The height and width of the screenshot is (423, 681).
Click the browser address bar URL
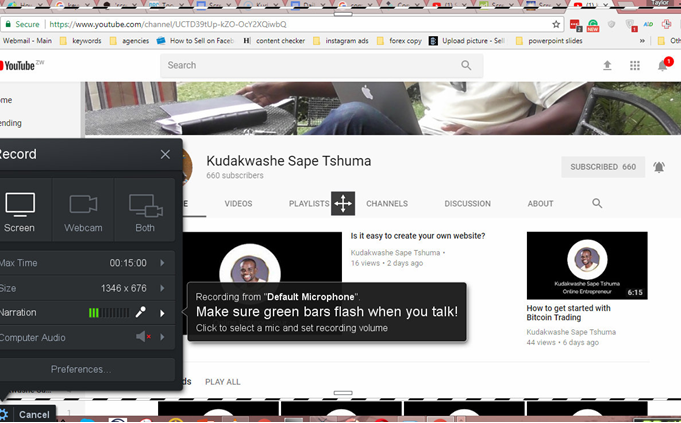click(x=168, y=24)
